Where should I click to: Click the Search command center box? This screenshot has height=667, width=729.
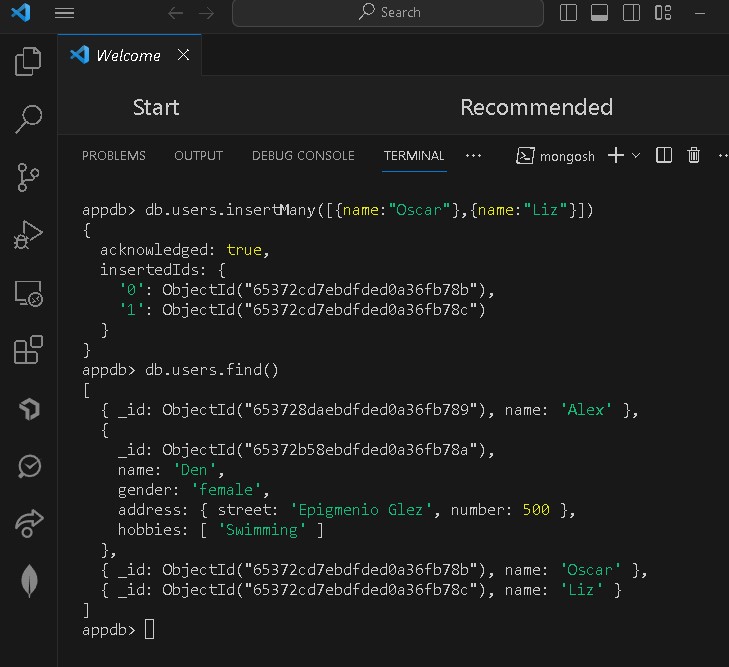coord(388,13)
